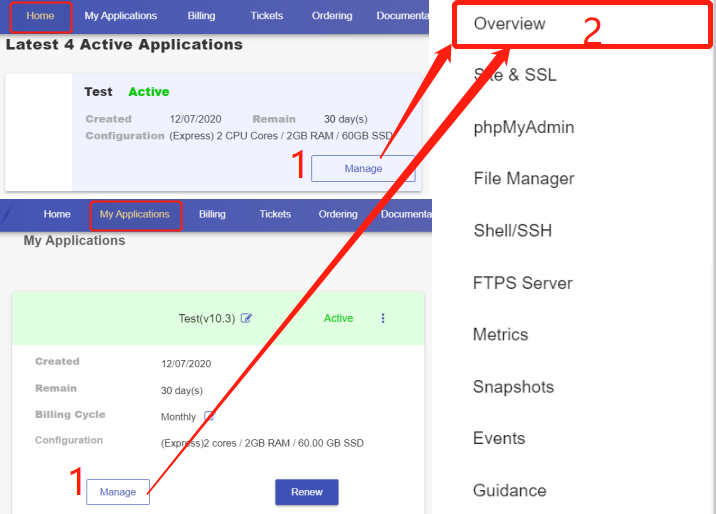Open Site & SSL from the side menu
This screenshot has height=514, width=716.
(515, 75)
